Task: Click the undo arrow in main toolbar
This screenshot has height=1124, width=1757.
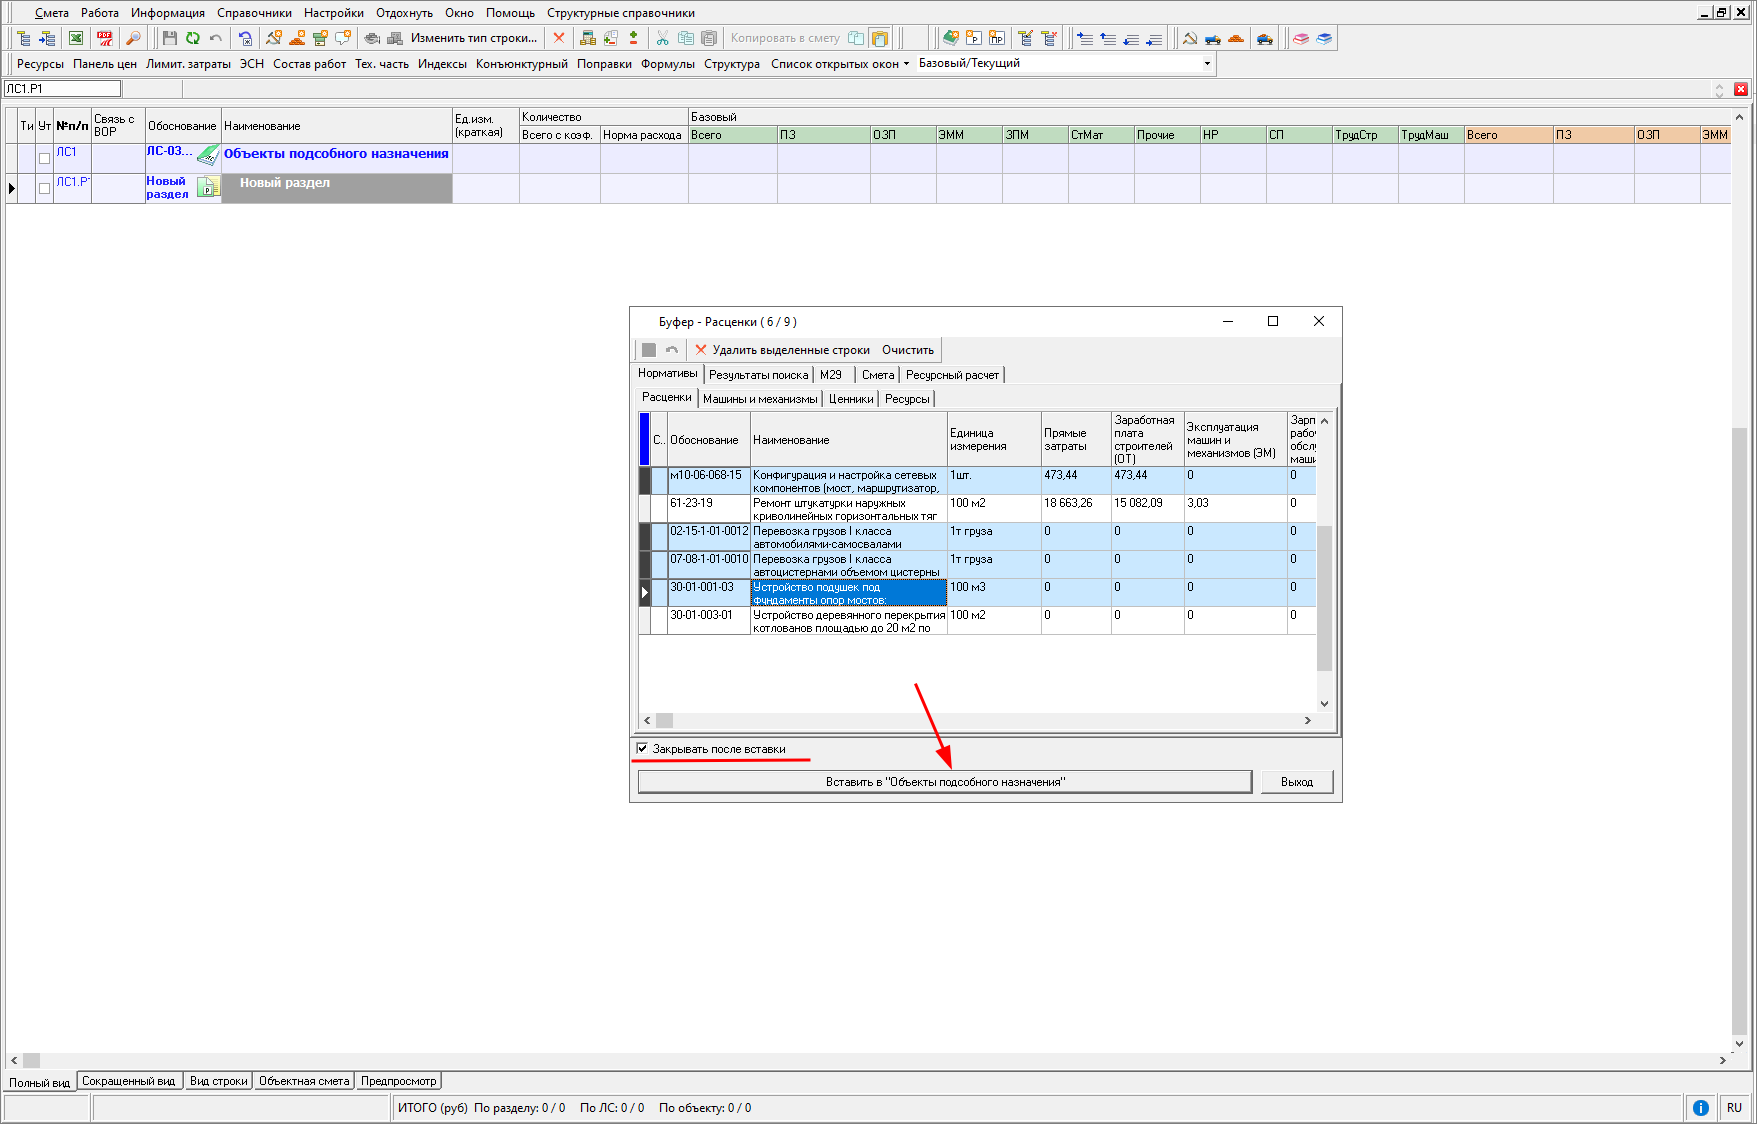Action: 215,38
